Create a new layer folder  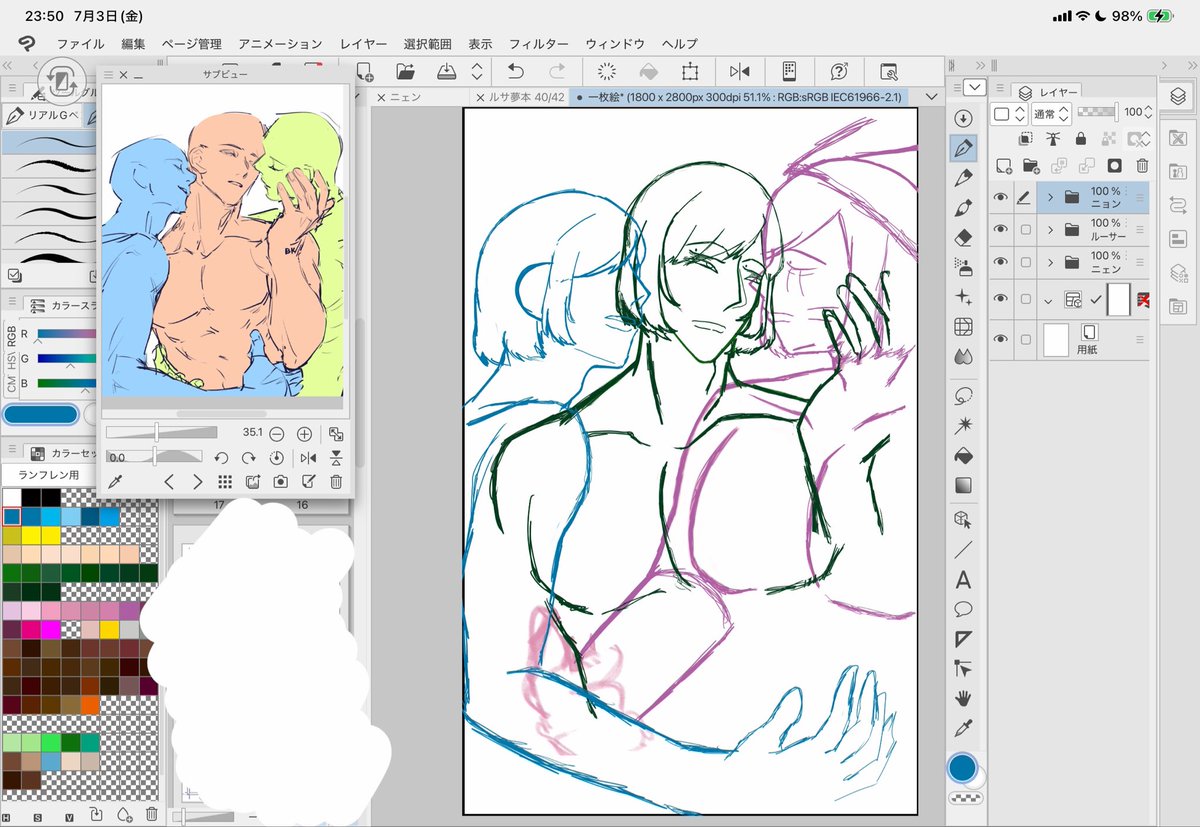tap(1031, 166)
